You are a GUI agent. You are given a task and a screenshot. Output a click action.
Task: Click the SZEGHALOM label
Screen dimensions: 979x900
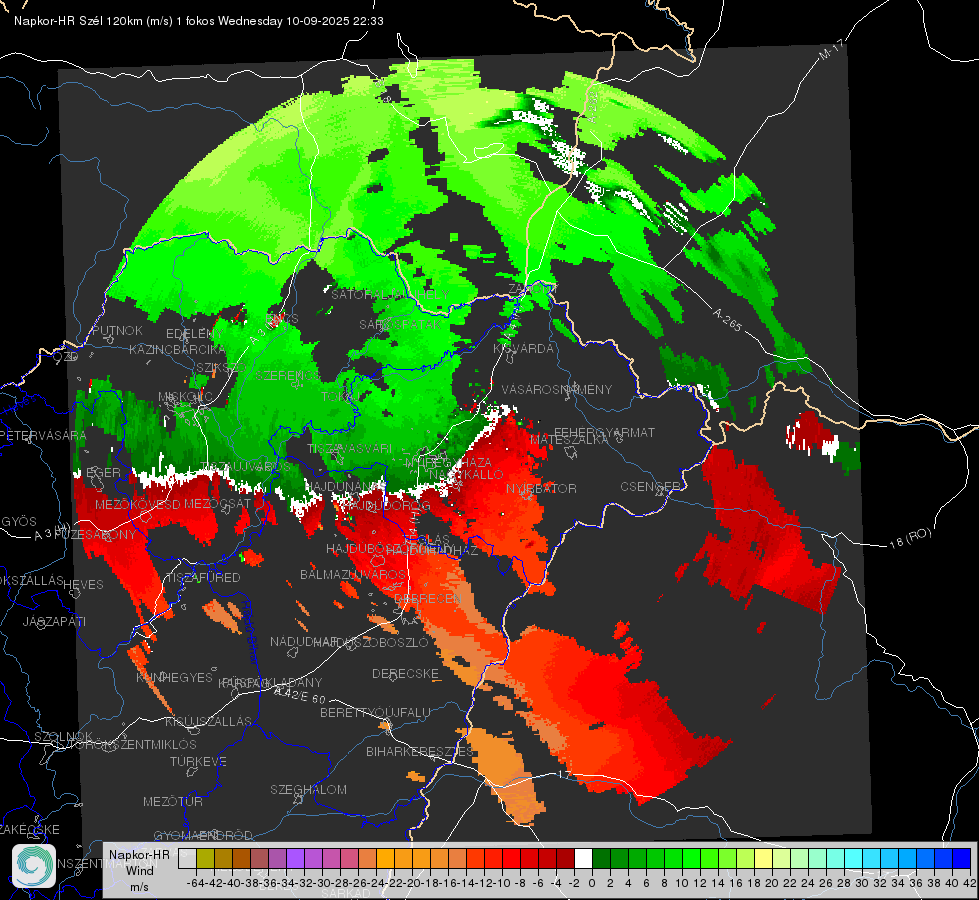(308, 789)
